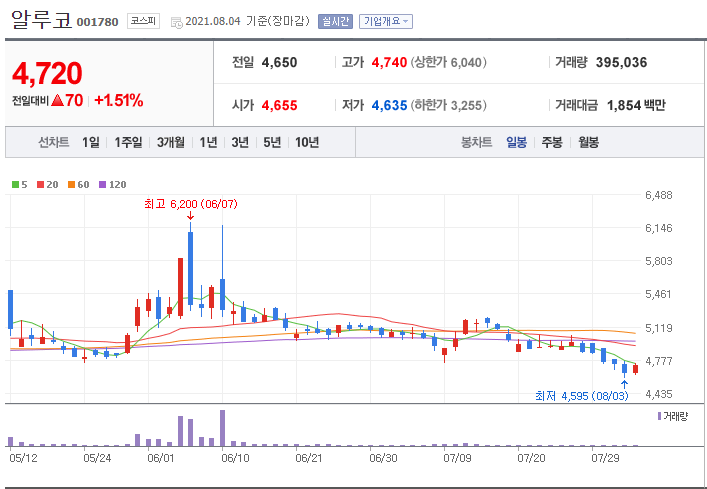
Task: Click the red up-triangle change icon
Action: coord(57,101)
